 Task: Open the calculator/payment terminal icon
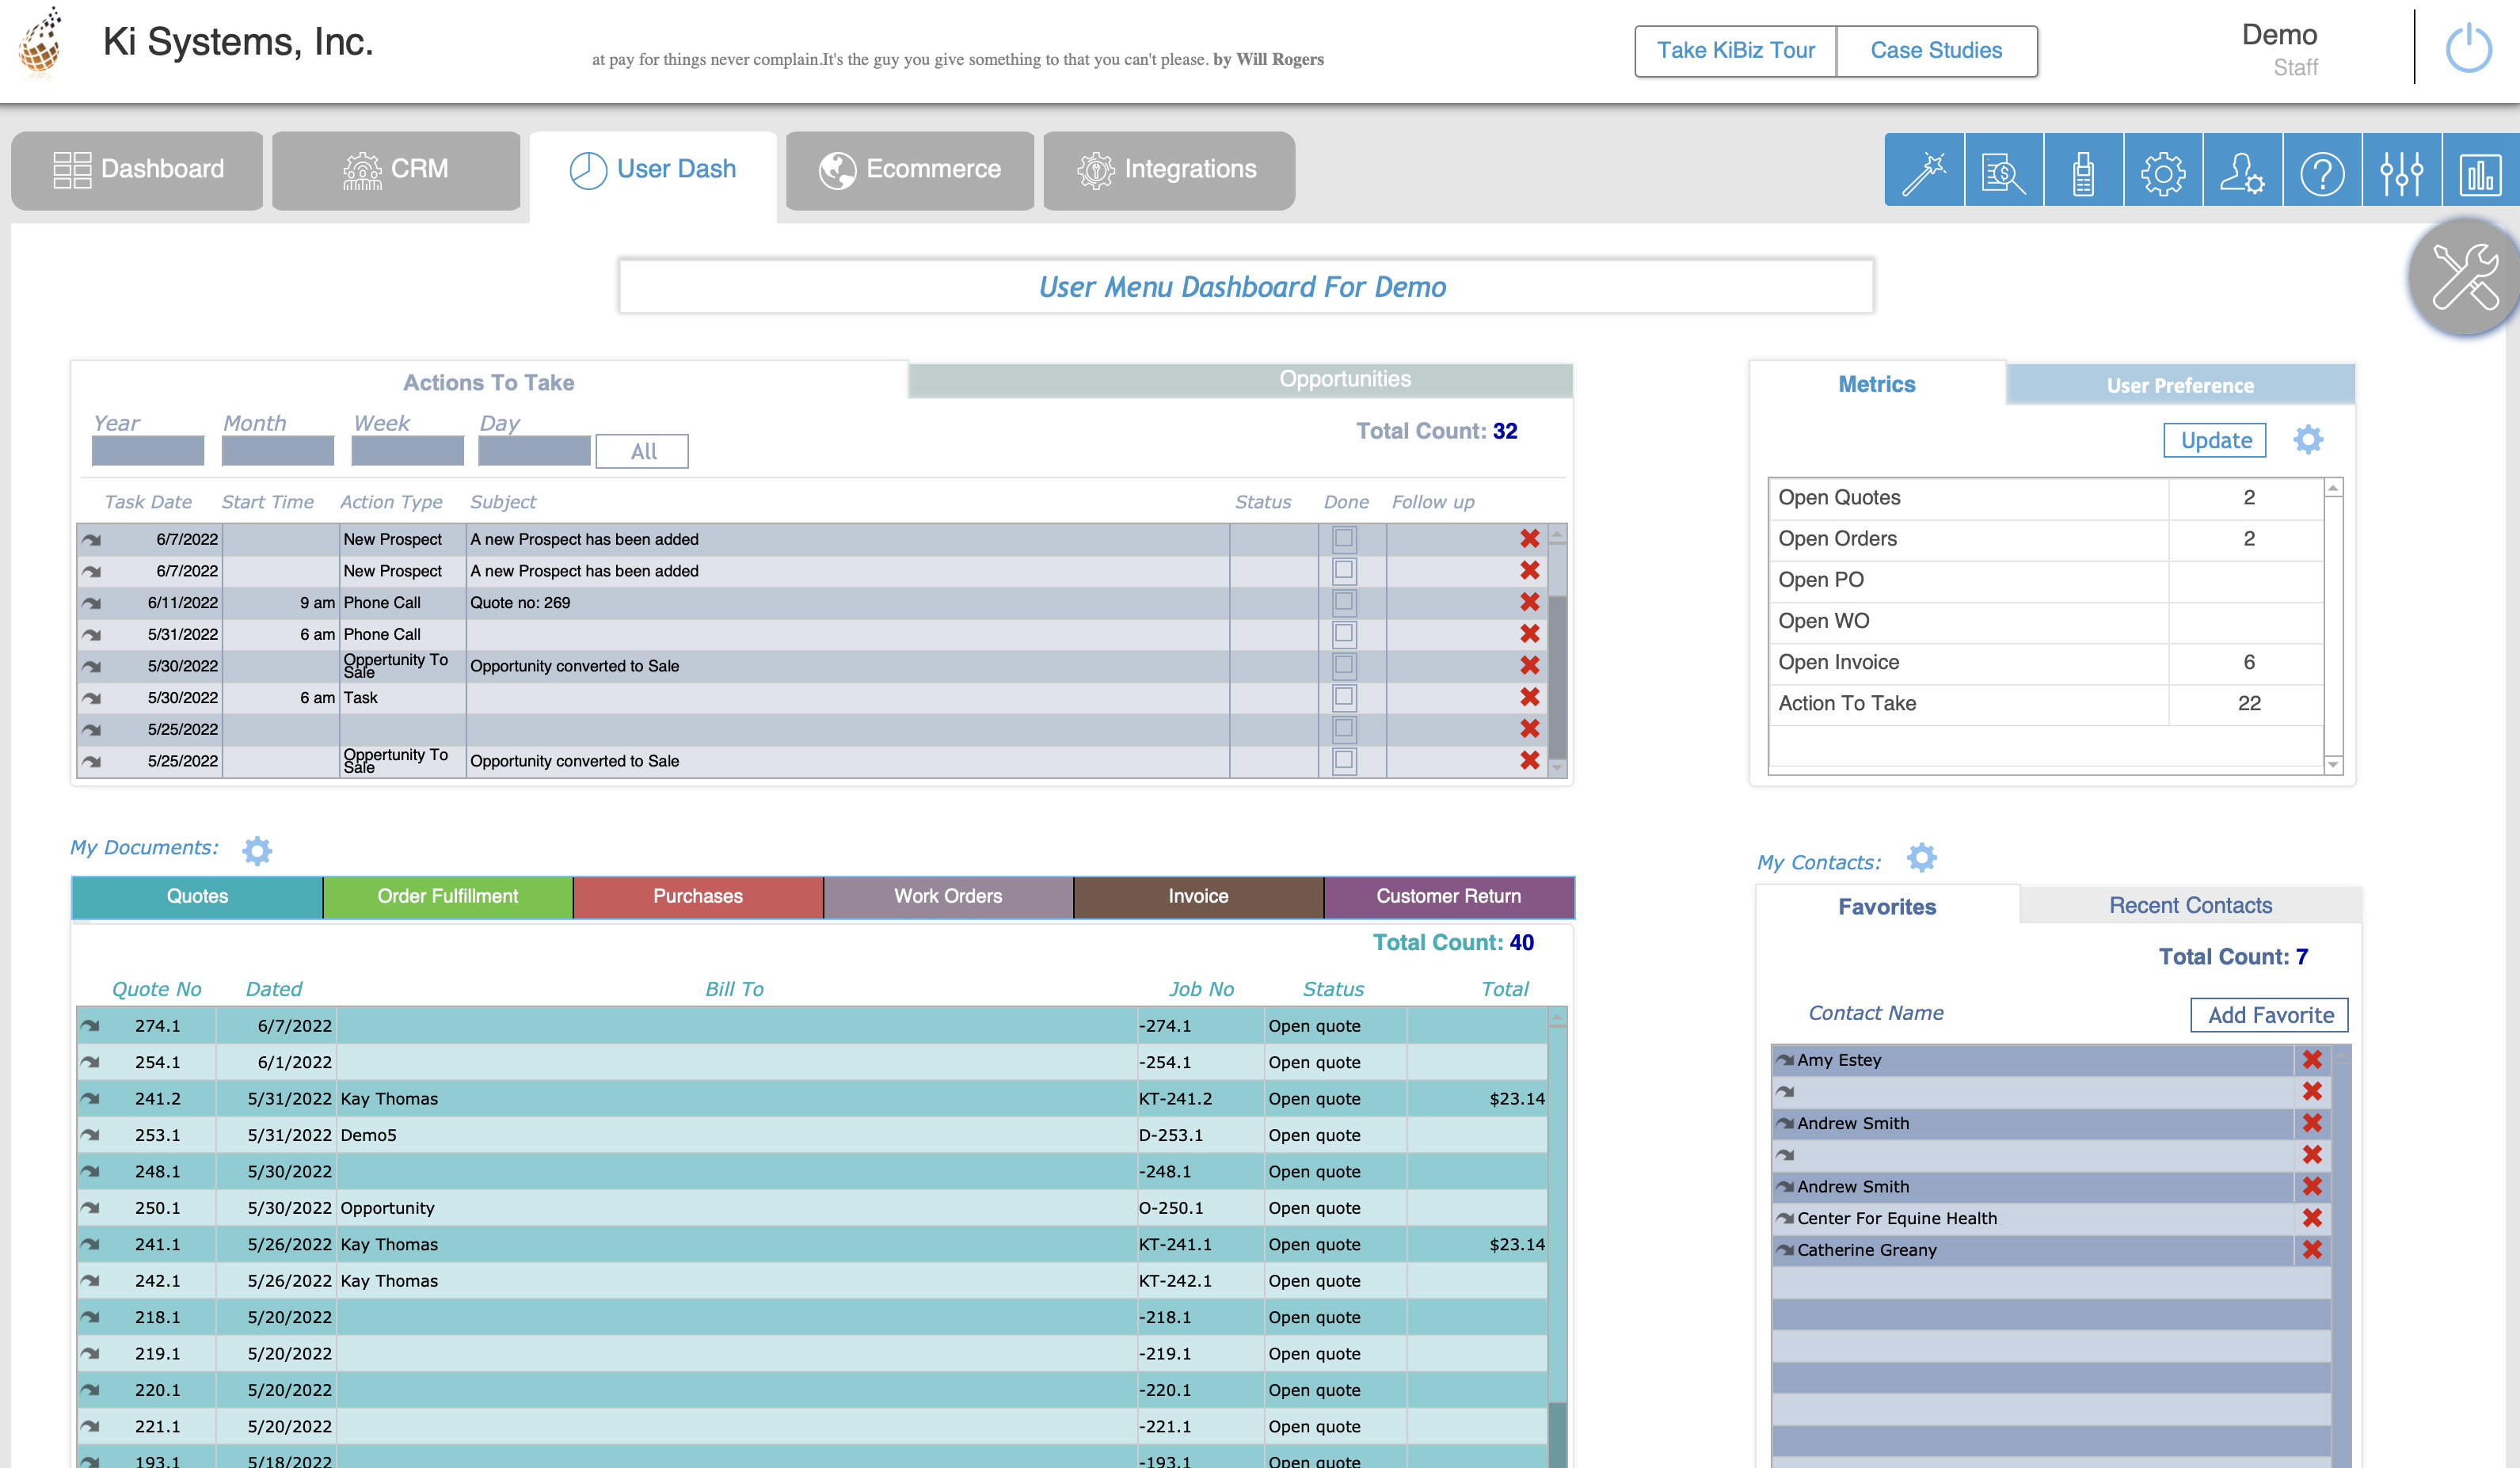pyautogui.click(x=2083, y=171)
